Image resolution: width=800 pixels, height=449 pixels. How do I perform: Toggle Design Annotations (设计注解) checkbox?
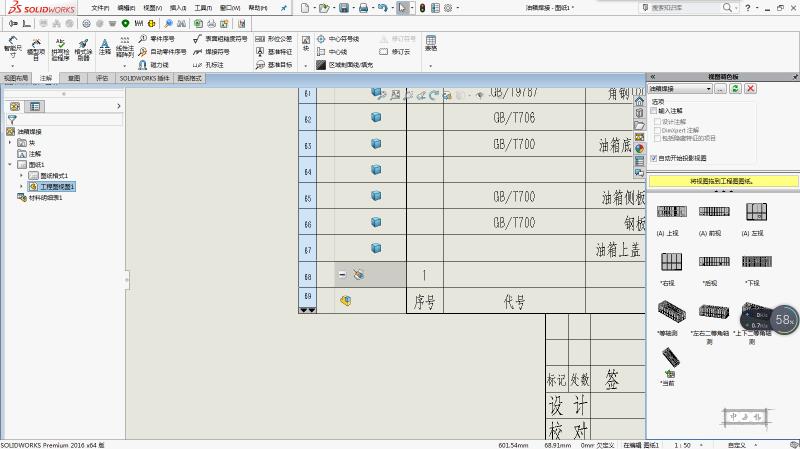(x=658, y=121)
